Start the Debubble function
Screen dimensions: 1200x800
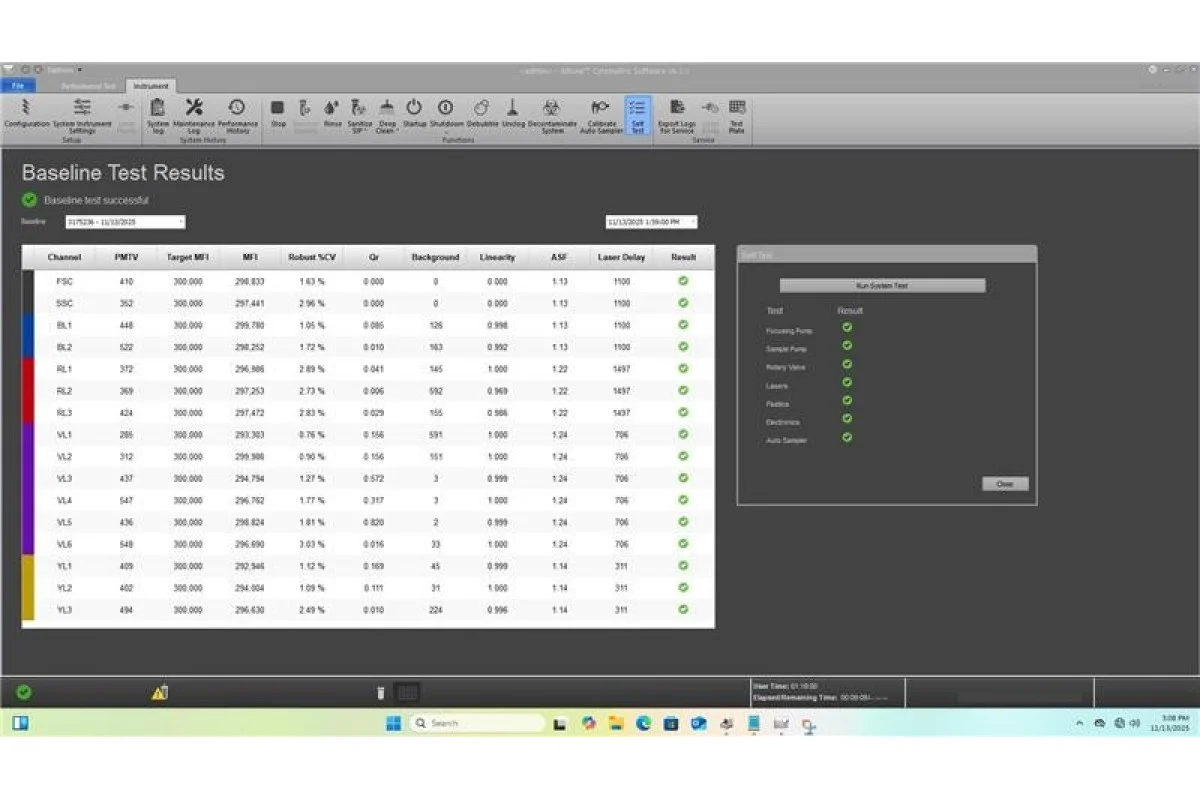pos(481,112)
